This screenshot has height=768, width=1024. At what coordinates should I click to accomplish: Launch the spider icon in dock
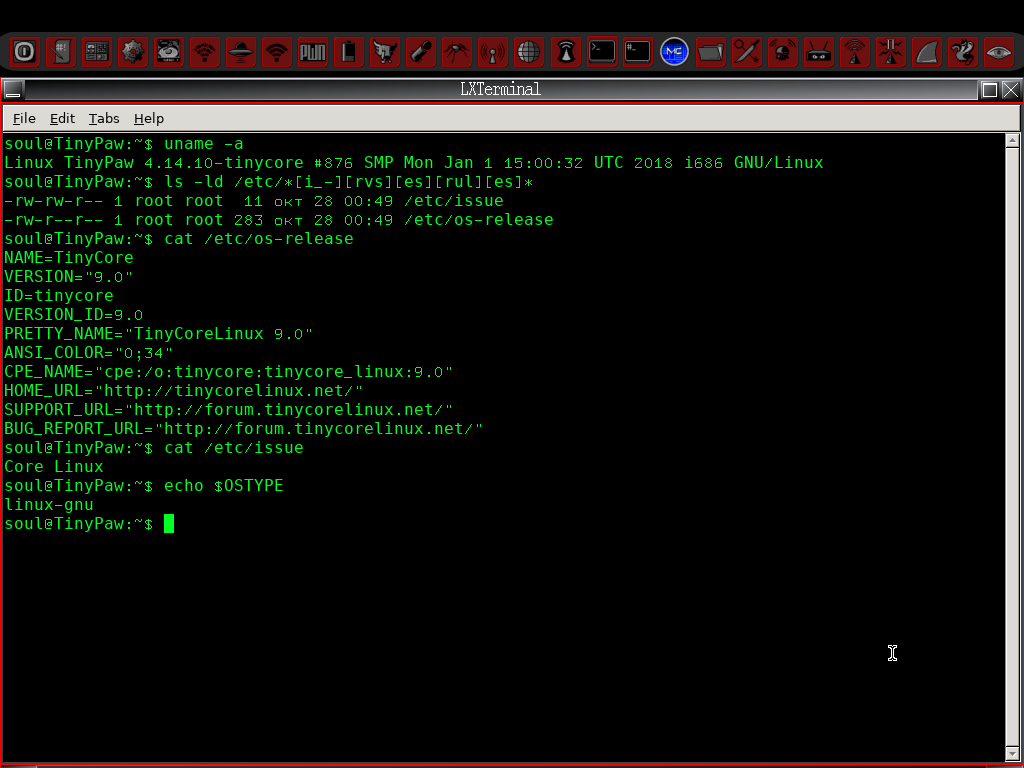coord(456,52)
